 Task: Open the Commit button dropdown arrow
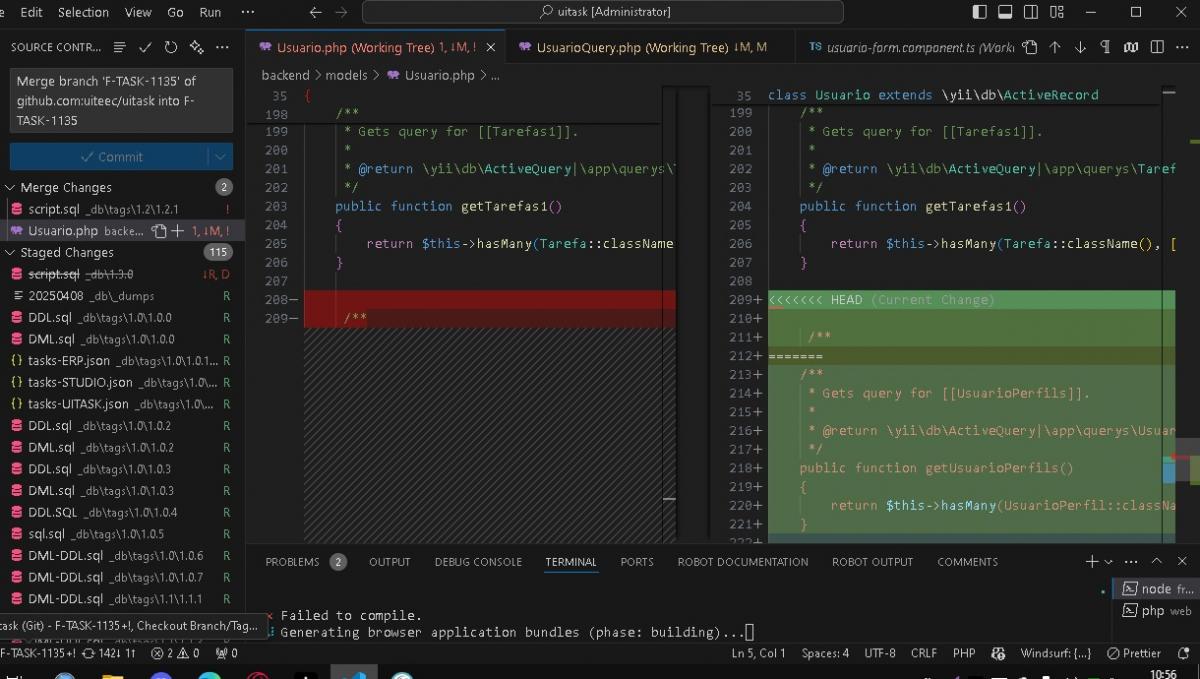coord(220,157)
